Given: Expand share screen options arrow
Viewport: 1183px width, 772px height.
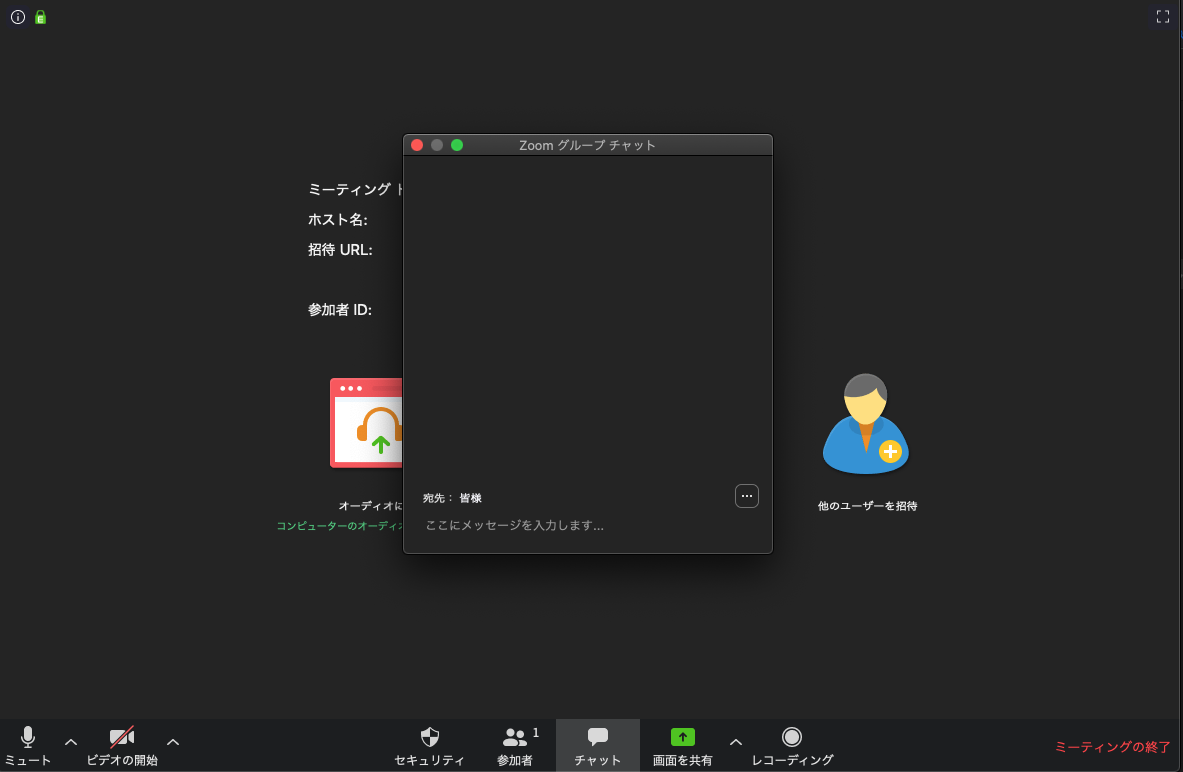Looking at the screenshot, I should [x=736, y=742].
